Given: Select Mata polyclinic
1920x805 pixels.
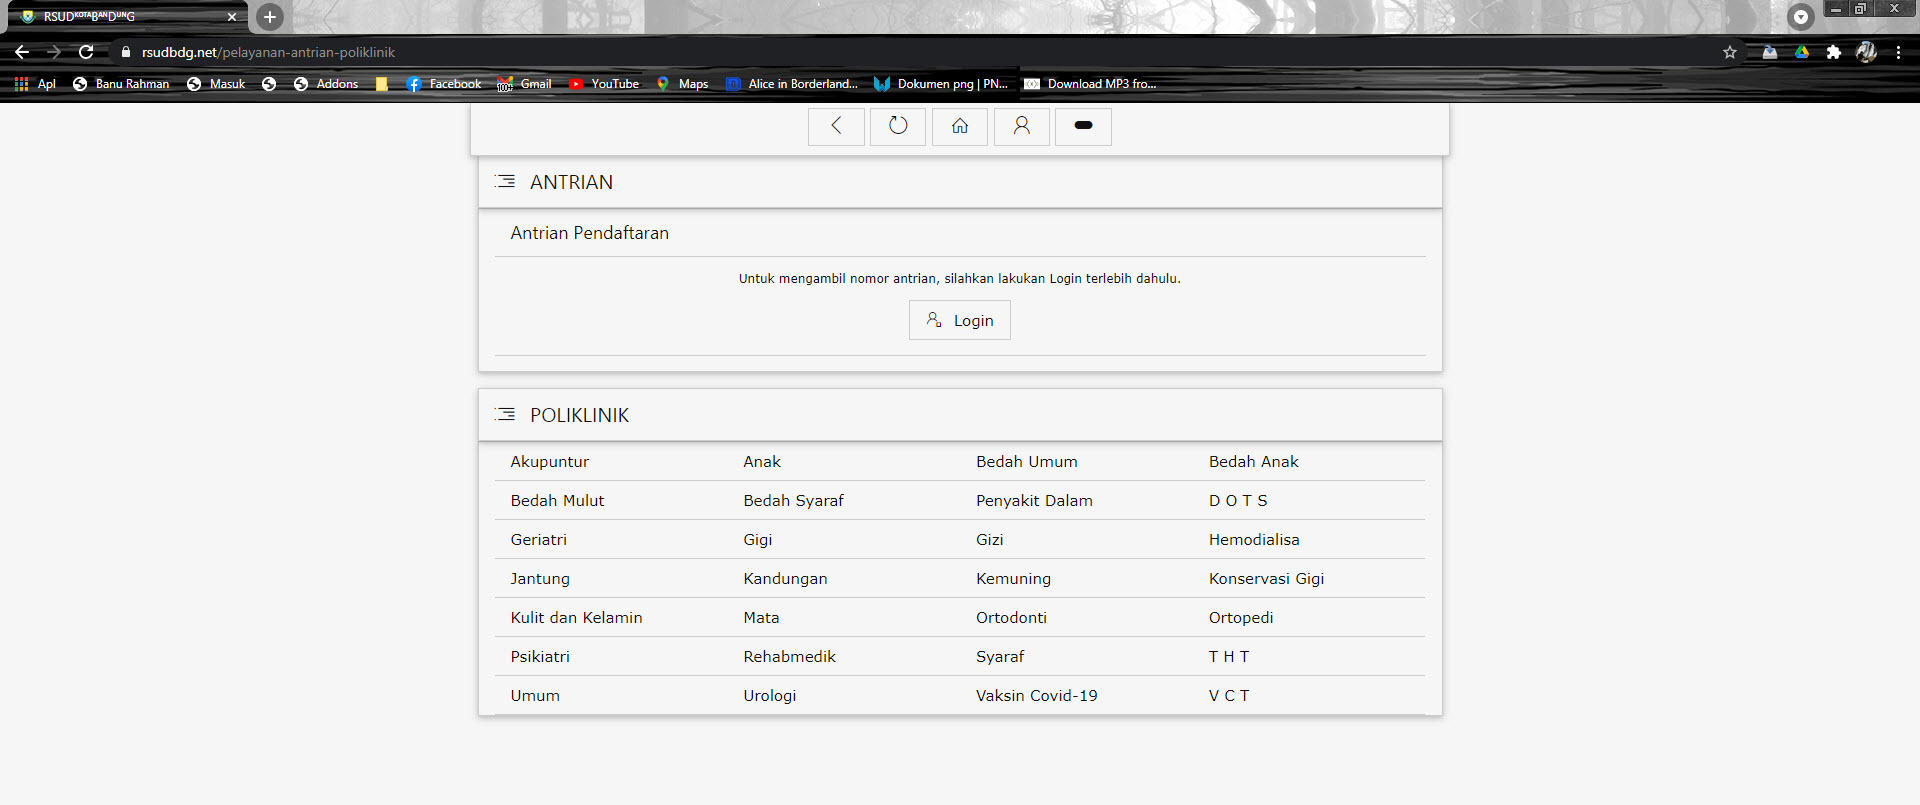Looking at the screenshot, I should pos(761,618).
